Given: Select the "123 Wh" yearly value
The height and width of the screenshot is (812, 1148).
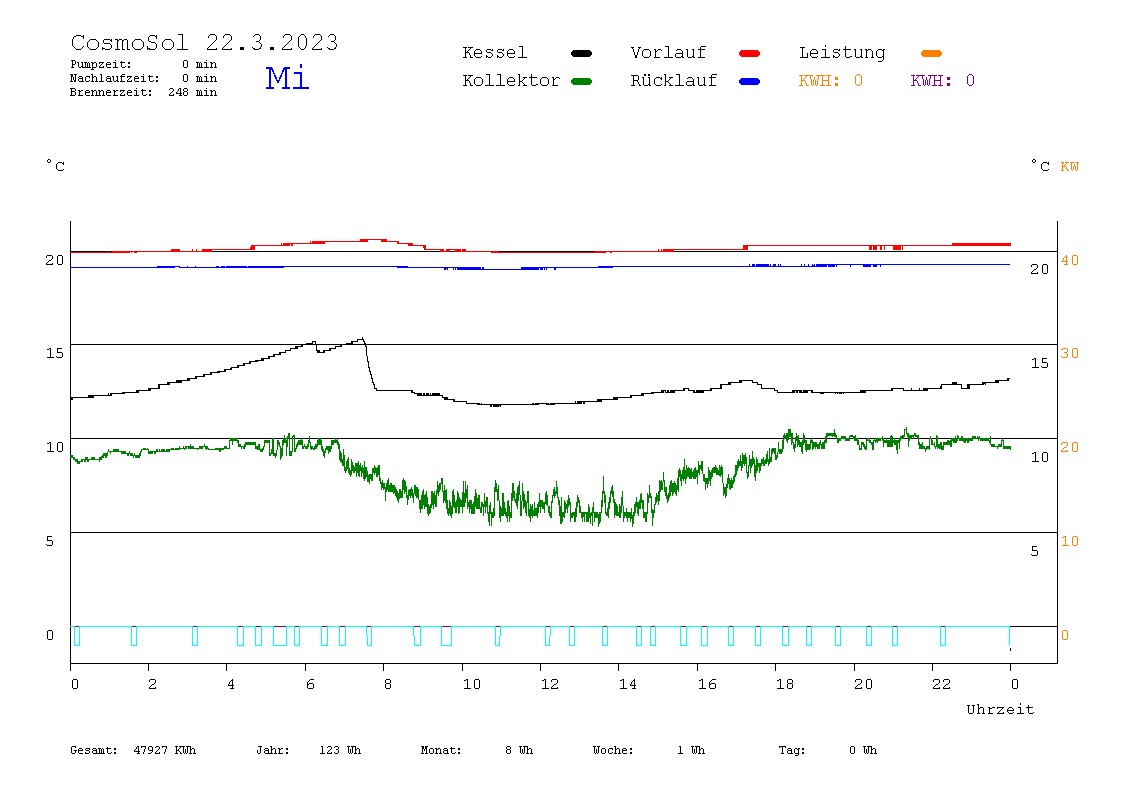Looking at the screenshot, I should pos(340,750).
